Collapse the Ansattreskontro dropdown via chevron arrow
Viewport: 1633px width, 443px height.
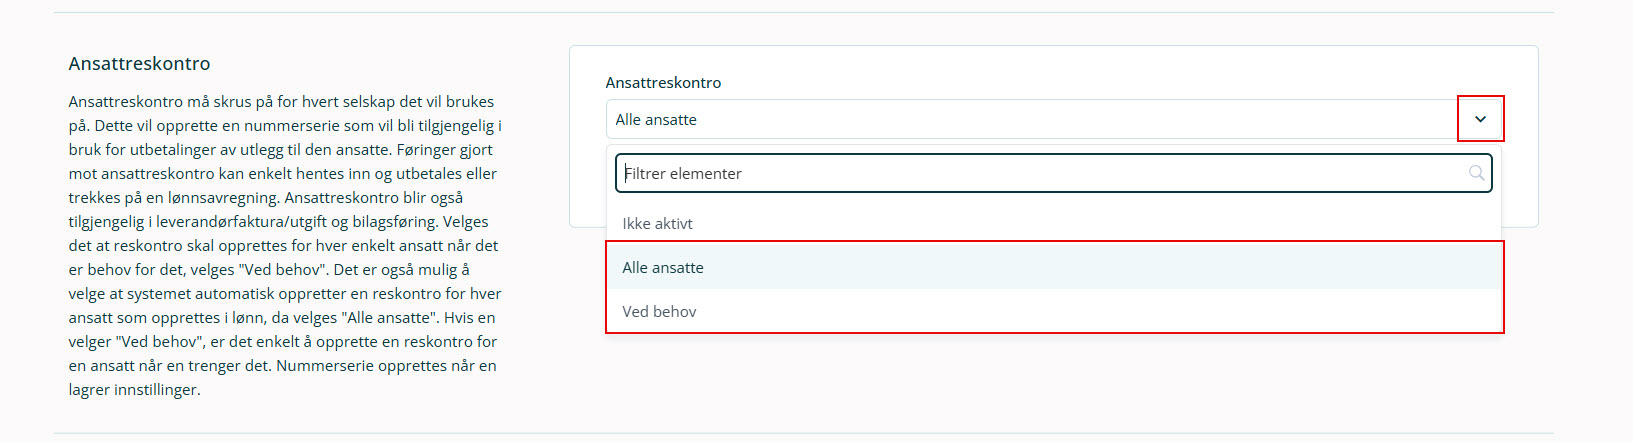pos(1480,119)
